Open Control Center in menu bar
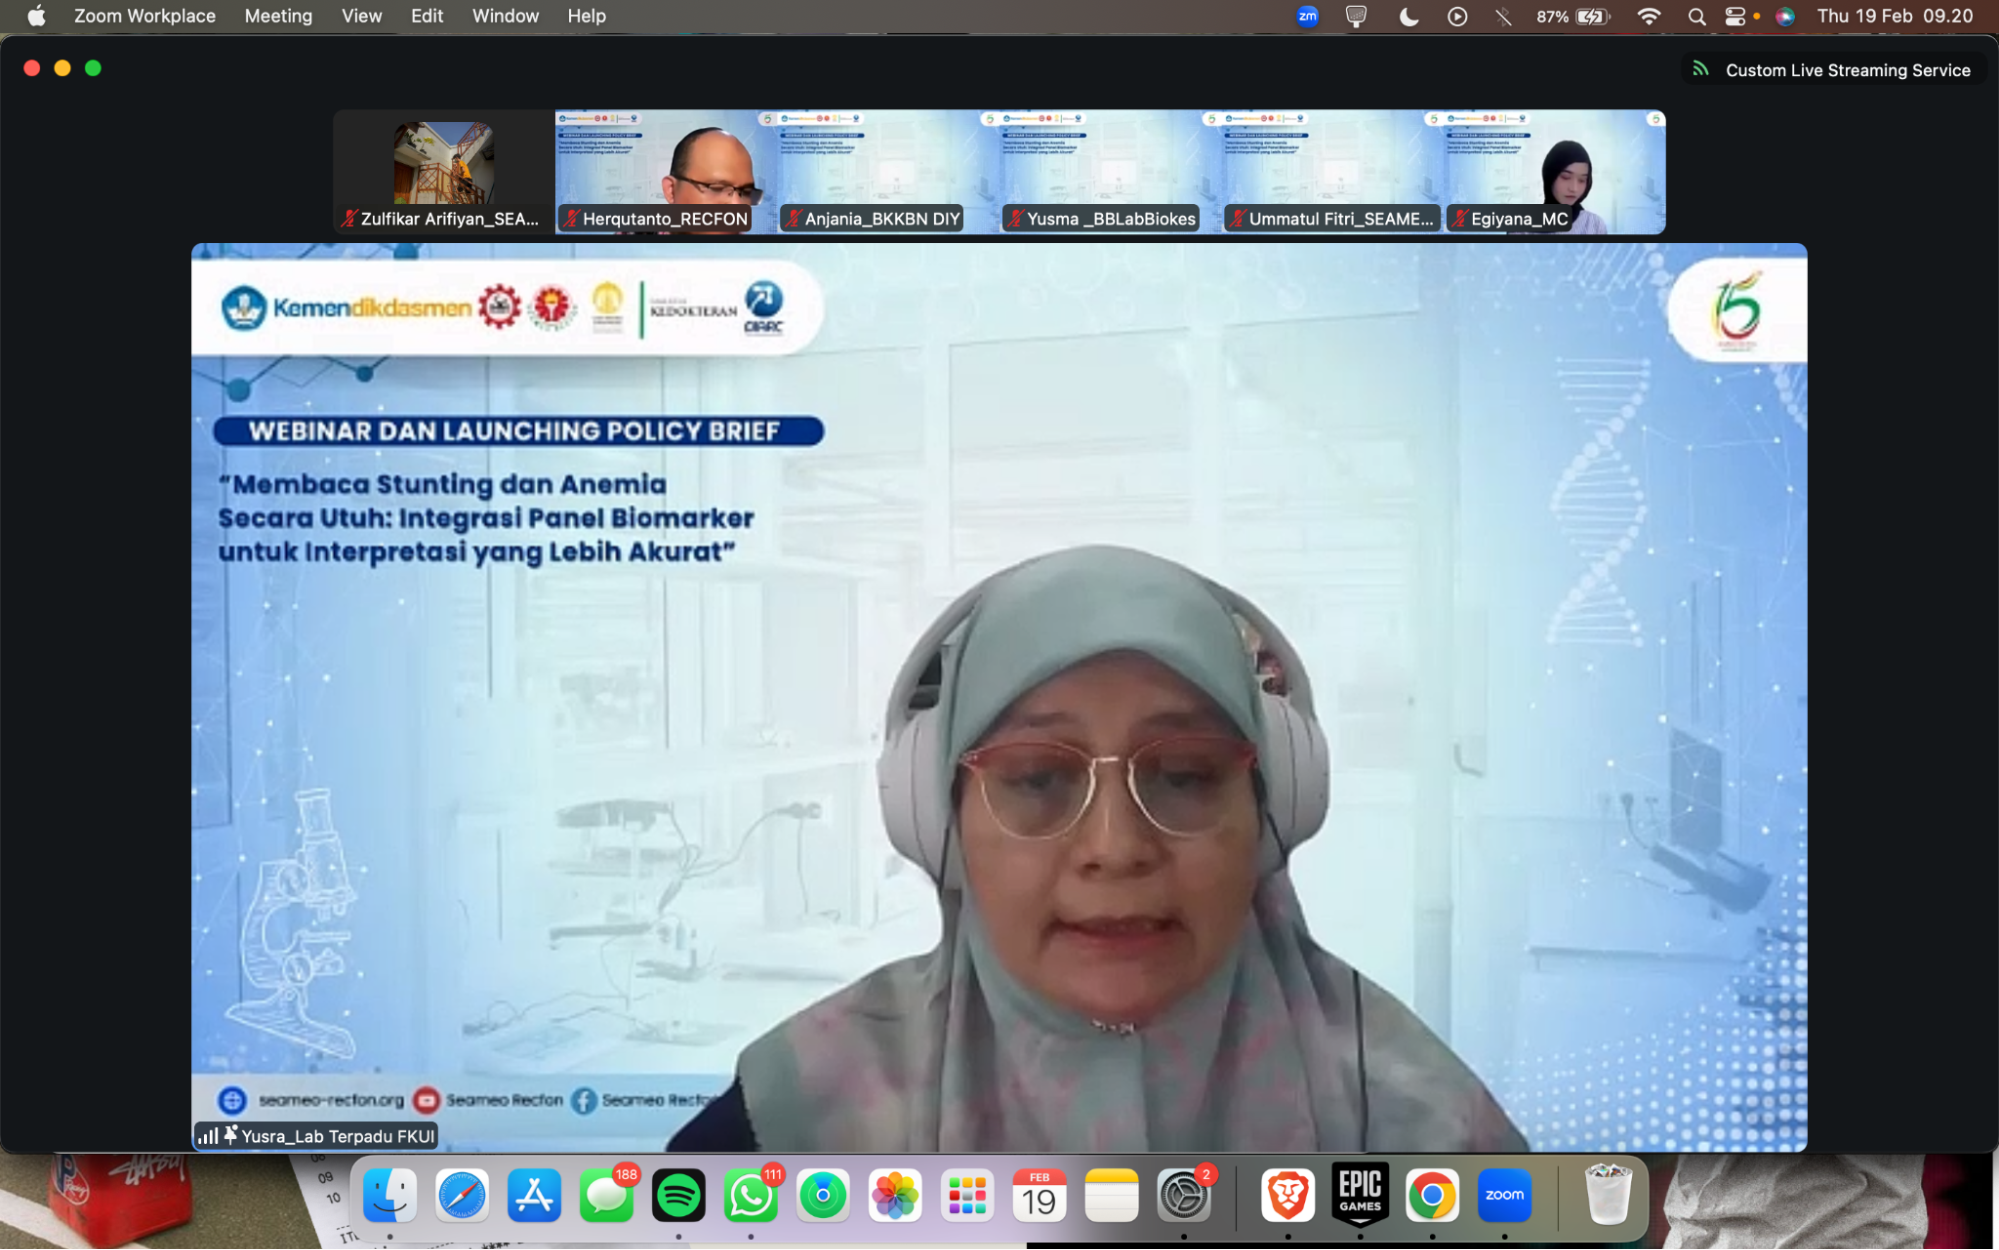Screen dimensions: 1999x1250 [1736, 16]
